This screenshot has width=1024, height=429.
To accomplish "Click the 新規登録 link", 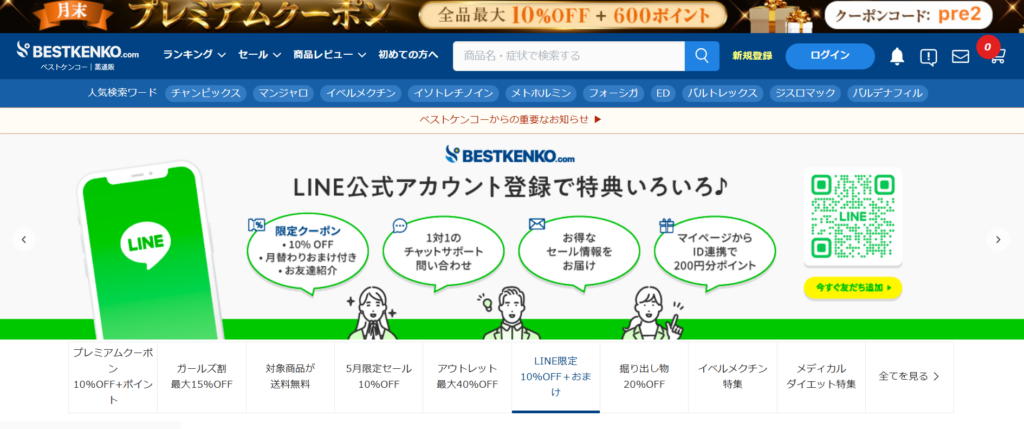I will pos(752,56).
